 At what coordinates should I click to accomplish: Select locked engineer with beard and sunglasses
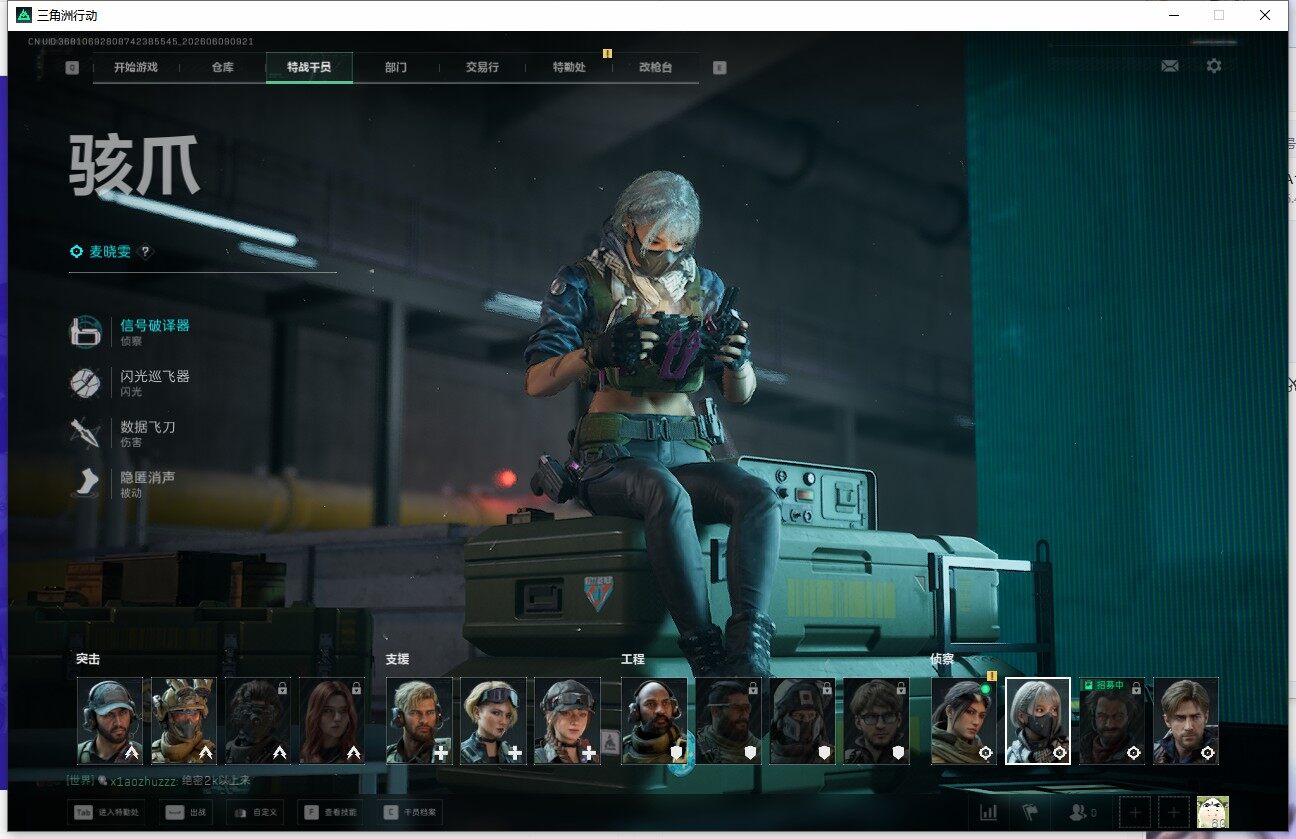[x=728, y=721]
